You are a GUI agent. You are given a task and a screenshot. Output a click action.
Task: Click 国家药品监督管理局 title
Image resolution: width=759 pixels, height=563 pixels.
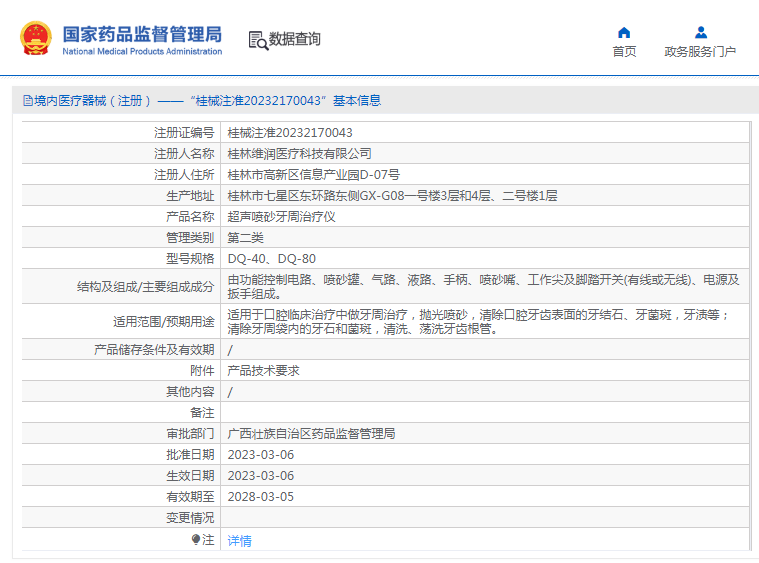tap(142, 34)
